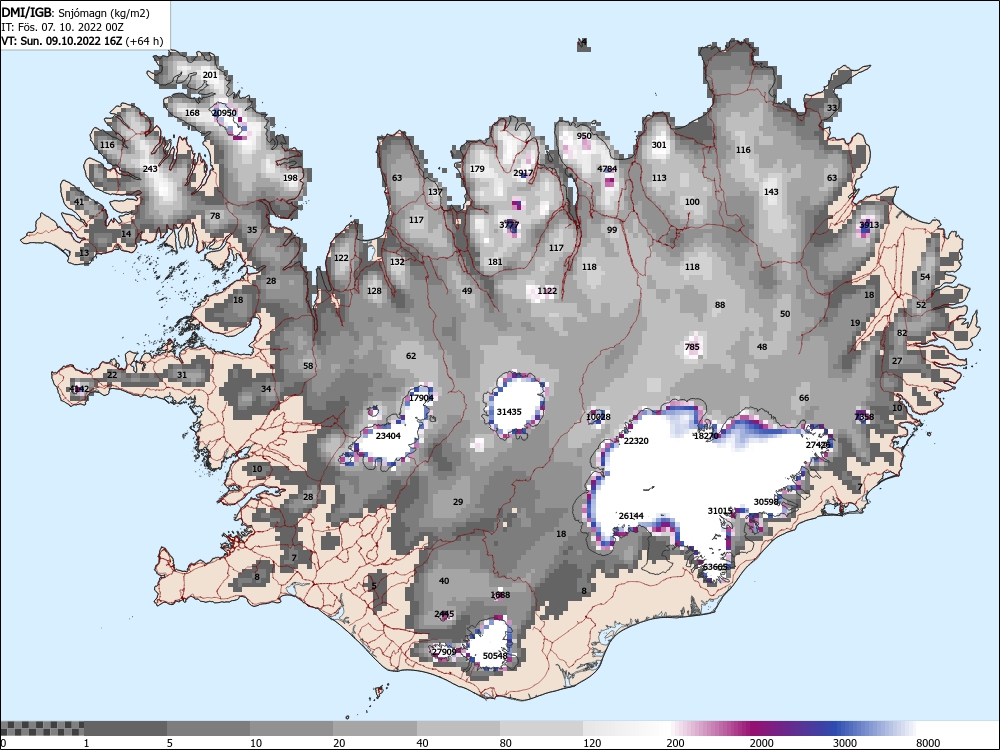Click the map value '3777'

point(509,225)
